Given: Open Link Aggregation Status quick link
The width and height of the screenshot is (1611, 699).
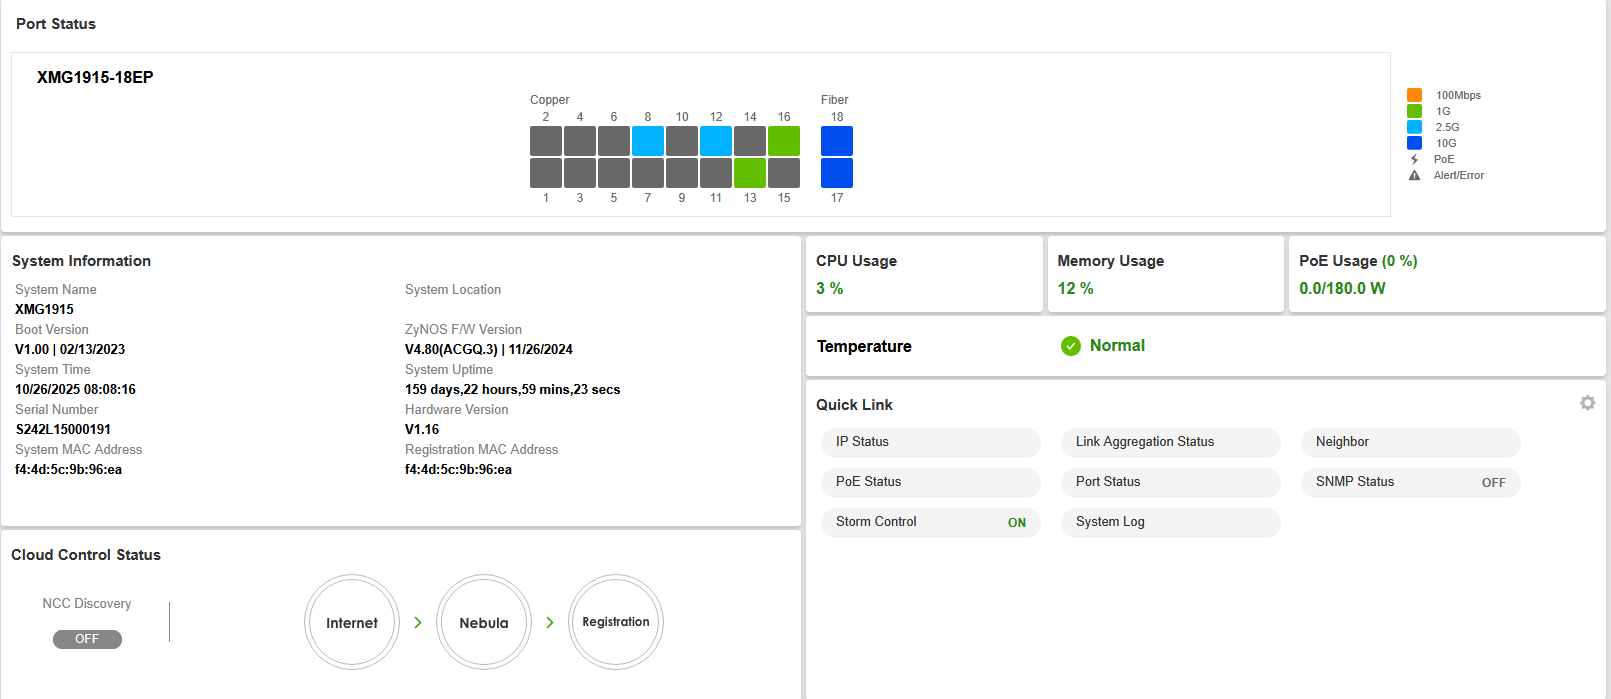Looking at the screenshot, I should point(1171,442).
